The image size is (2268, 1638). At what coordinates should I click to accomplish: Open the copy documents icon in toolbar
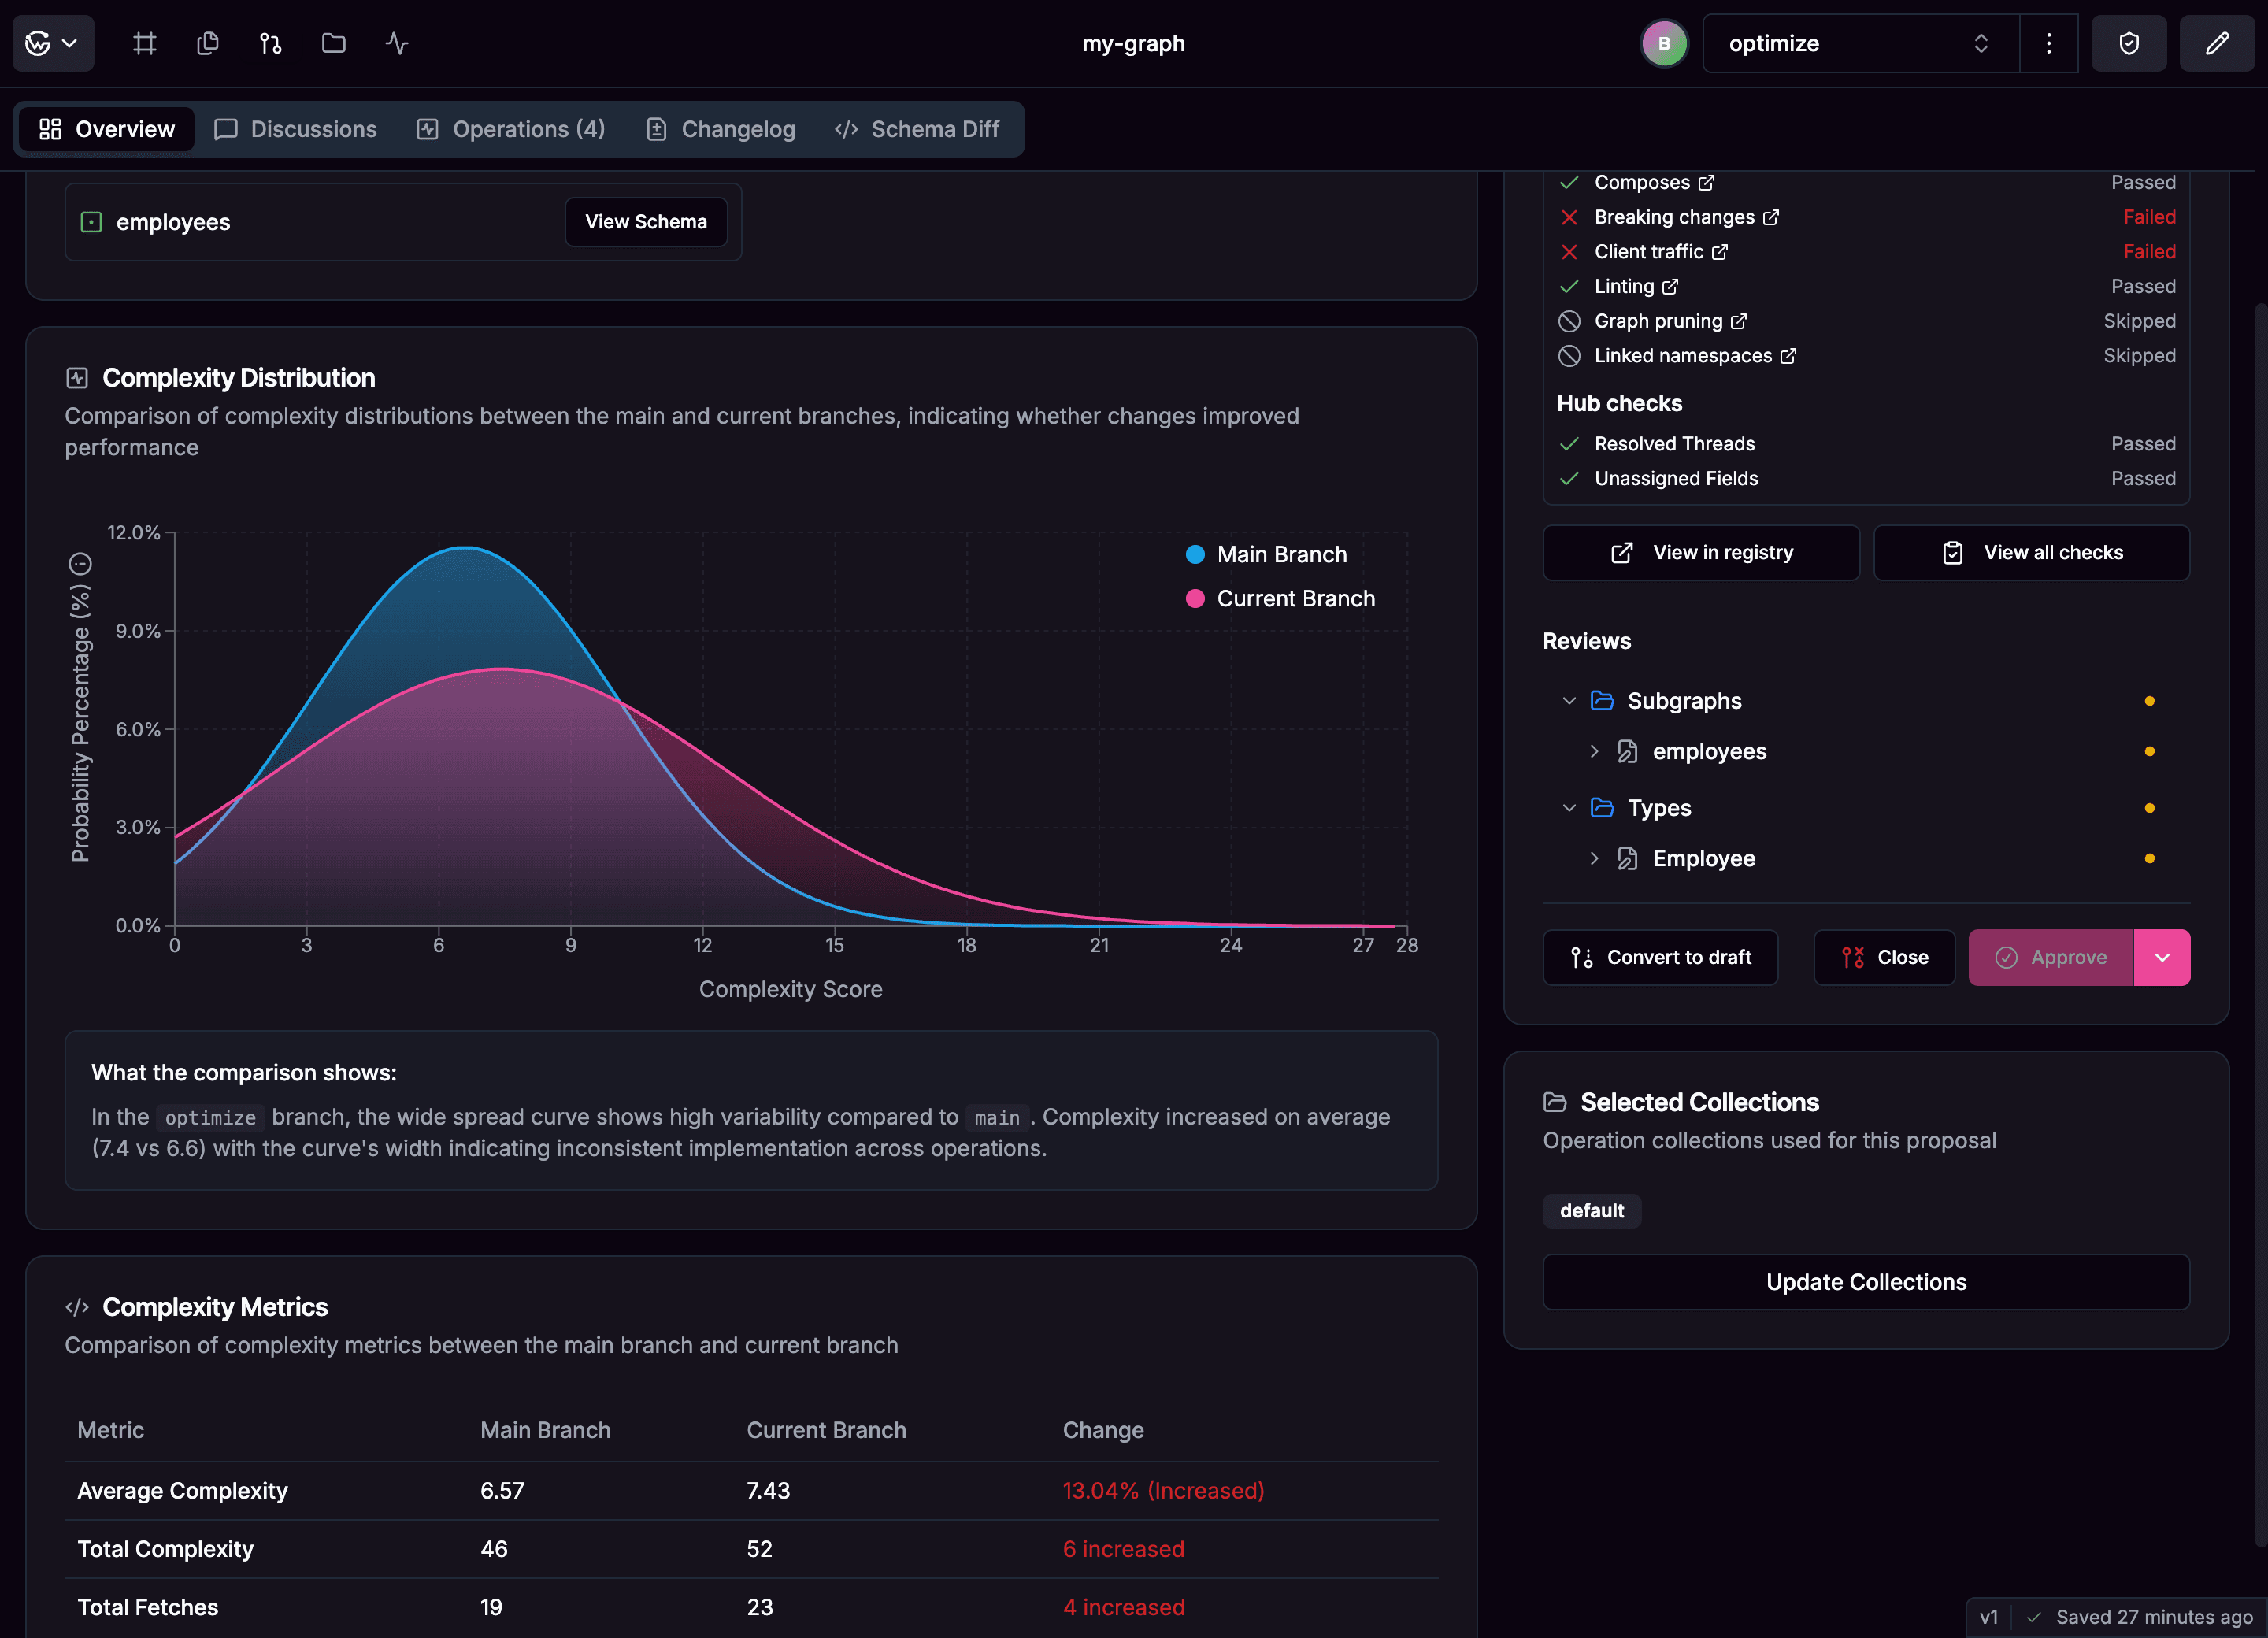(208, 43)
